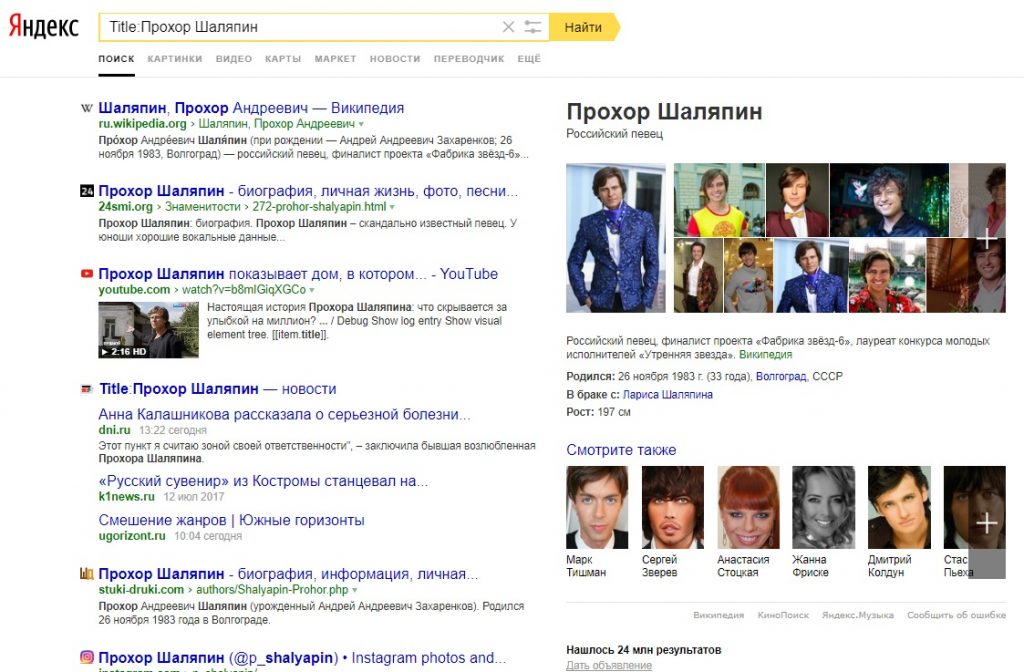Open the Новости search tab
The width and height of the screenshot is (1024, 672).
click(x=395, y=59)
